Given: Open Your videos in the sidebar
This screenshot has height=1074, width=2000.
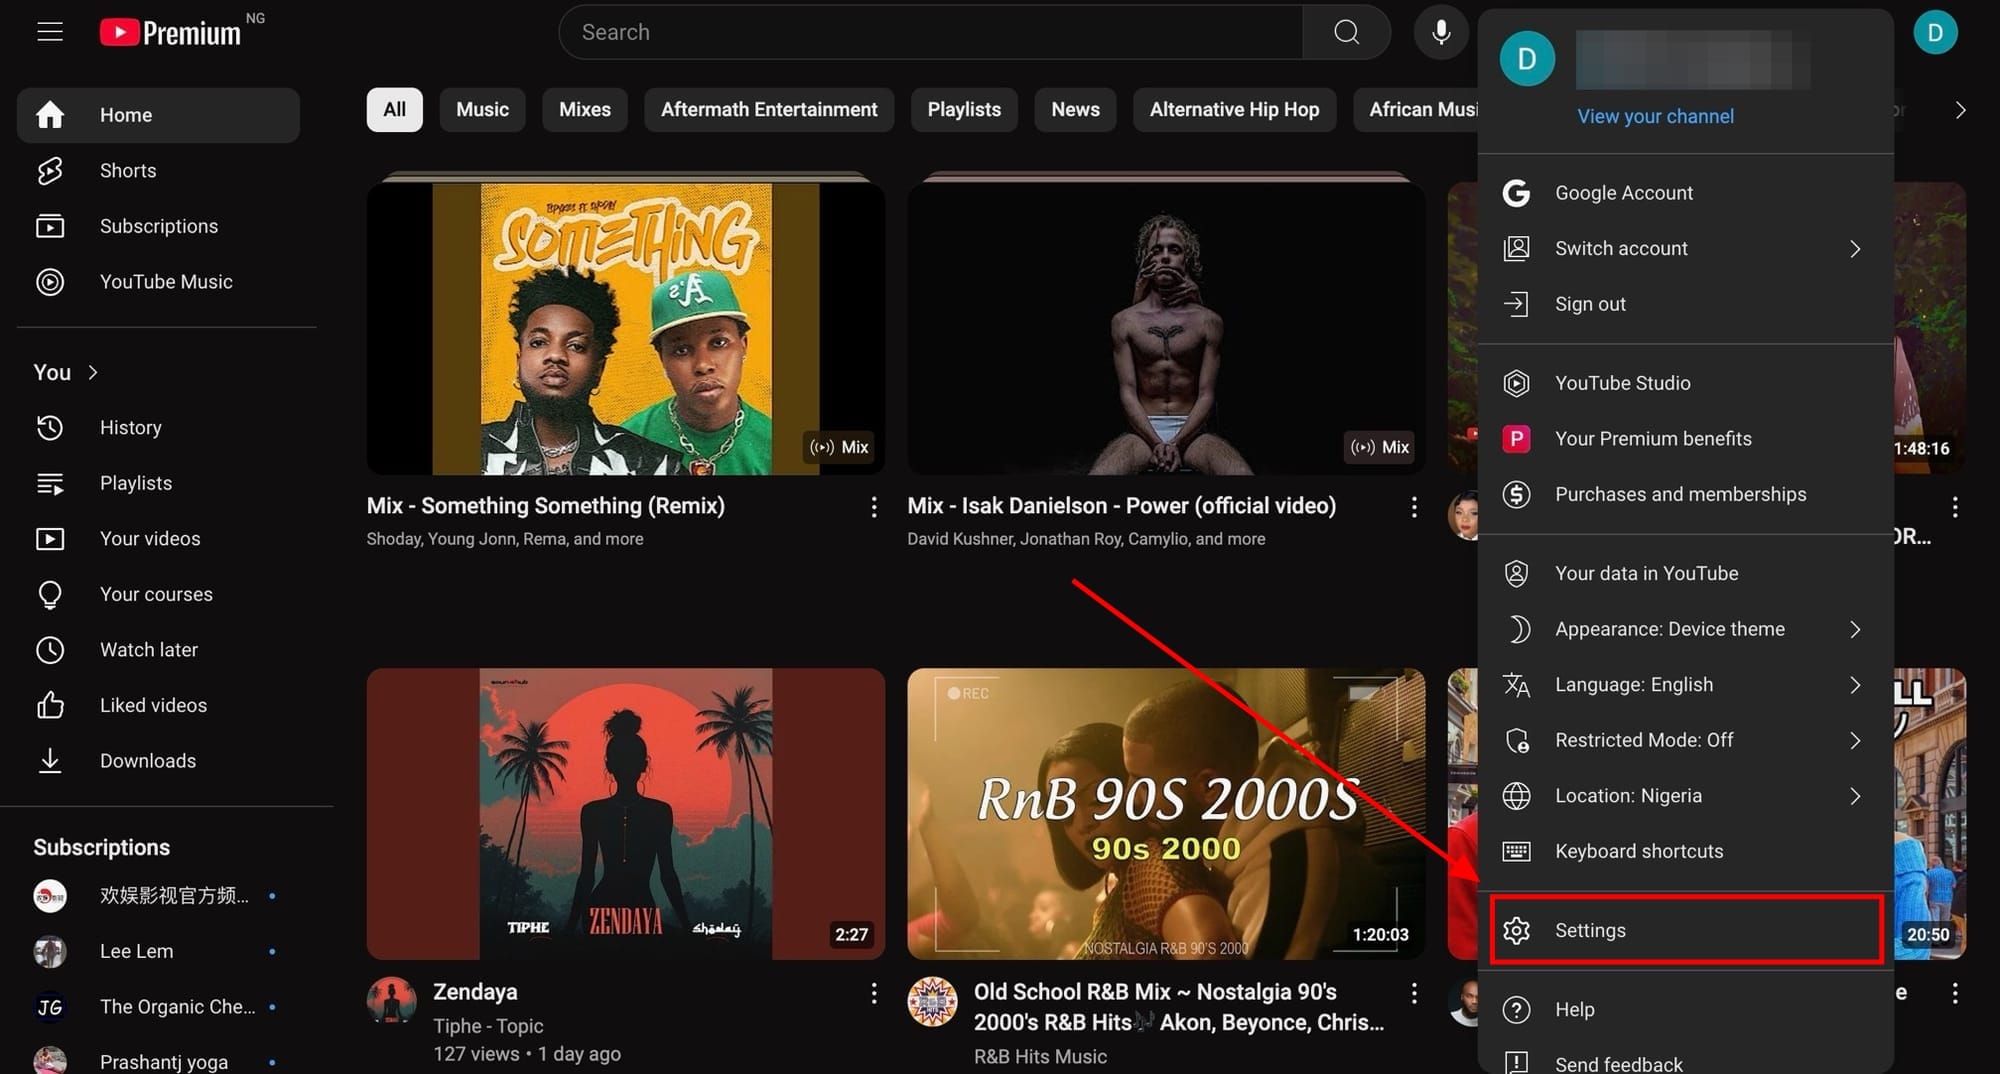Looking at the screenshot, I should [158, 539].
